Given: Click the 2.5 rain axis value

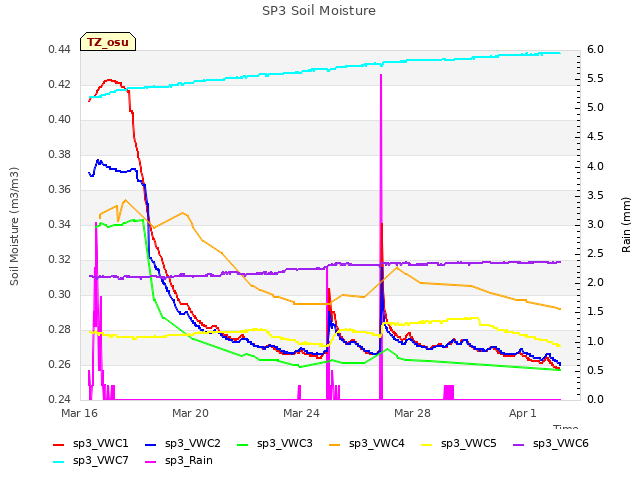Looking at the screenshot, I should [x=596, y=253].
